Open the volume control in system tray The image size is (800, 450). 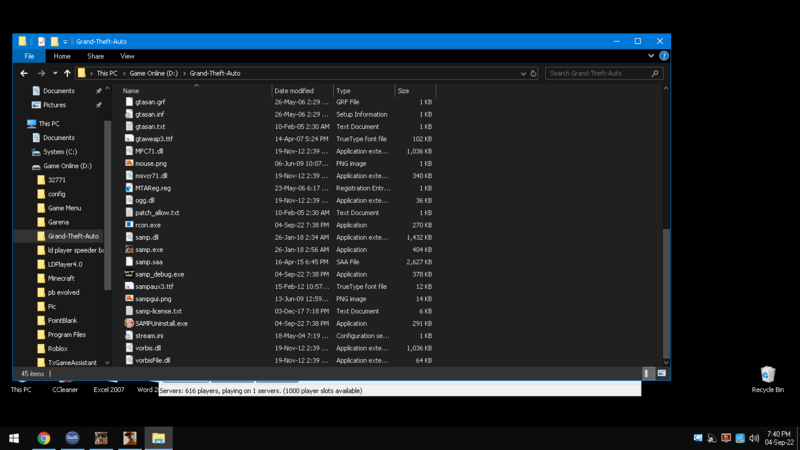point(754,438)
